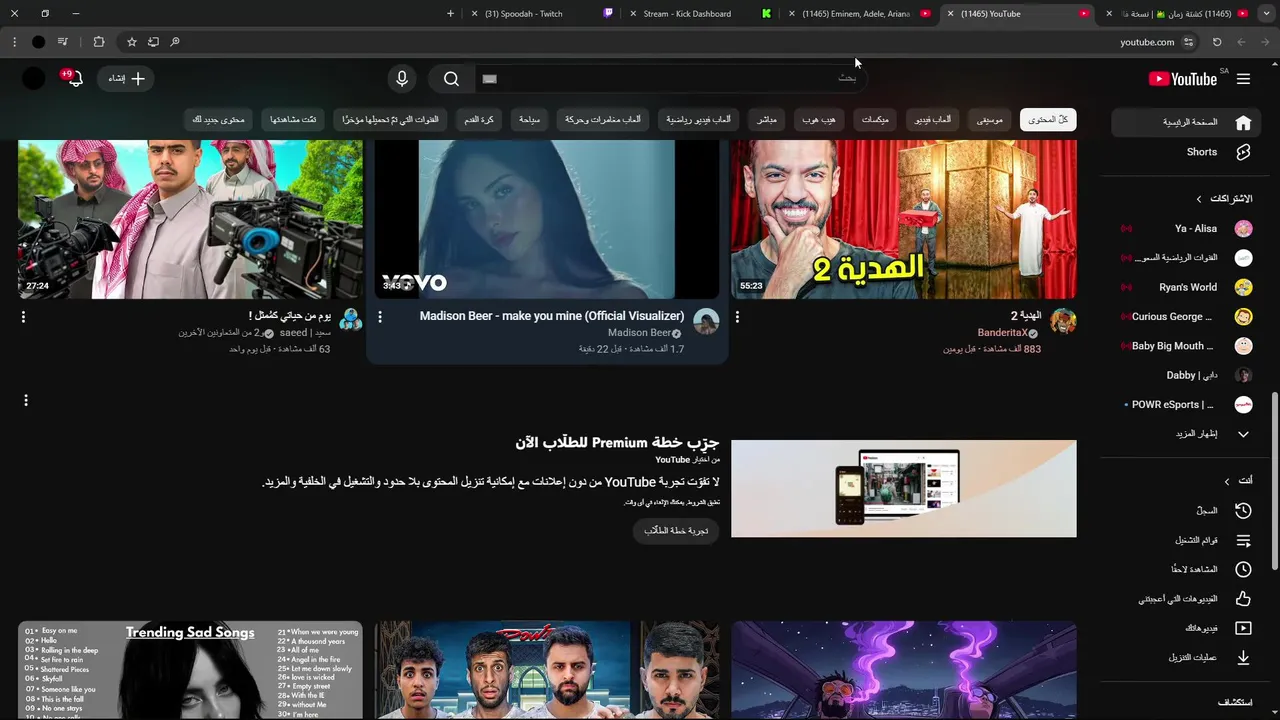Open the hamburger guide menu icon
Screen dimensions: 1280x720
1243,79
